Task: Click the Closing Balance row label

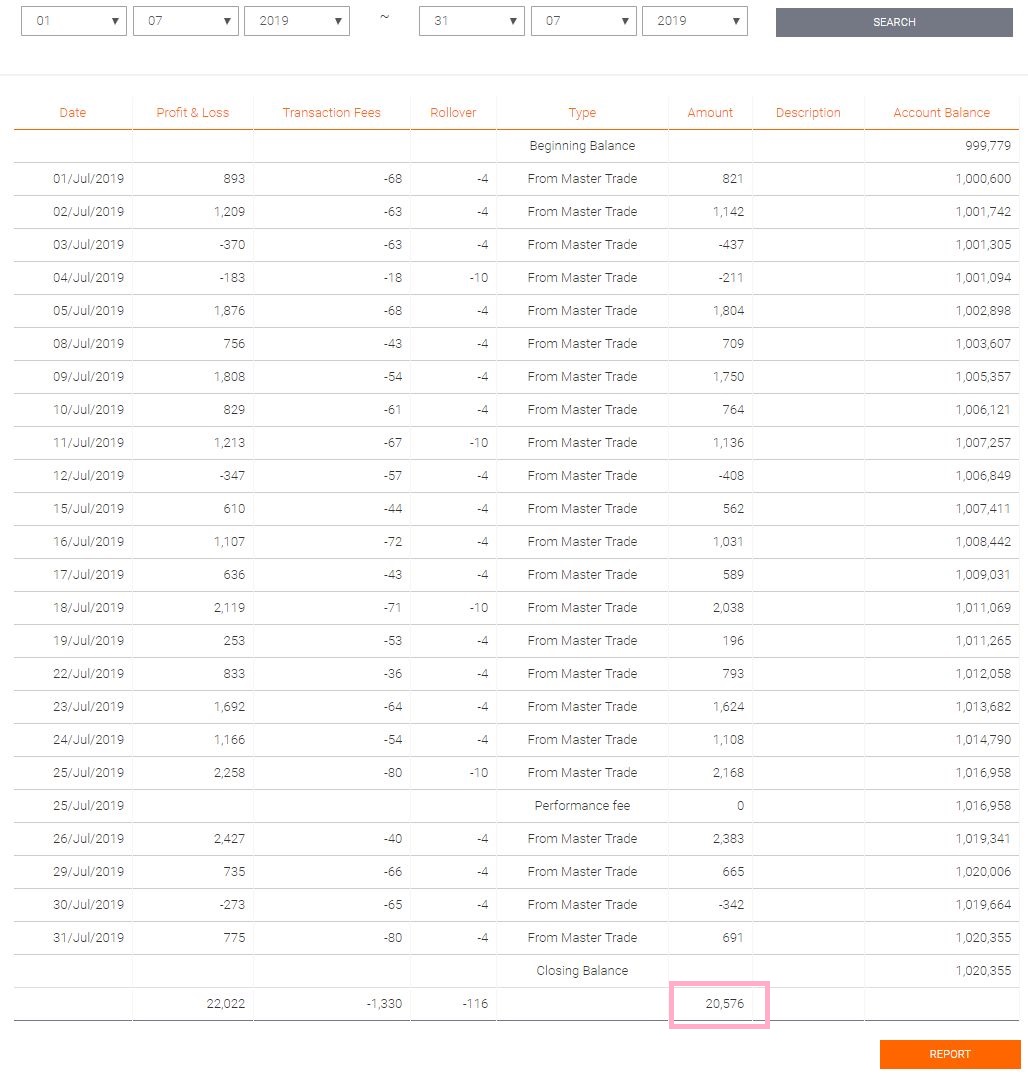Action: [x=582, y=971]
